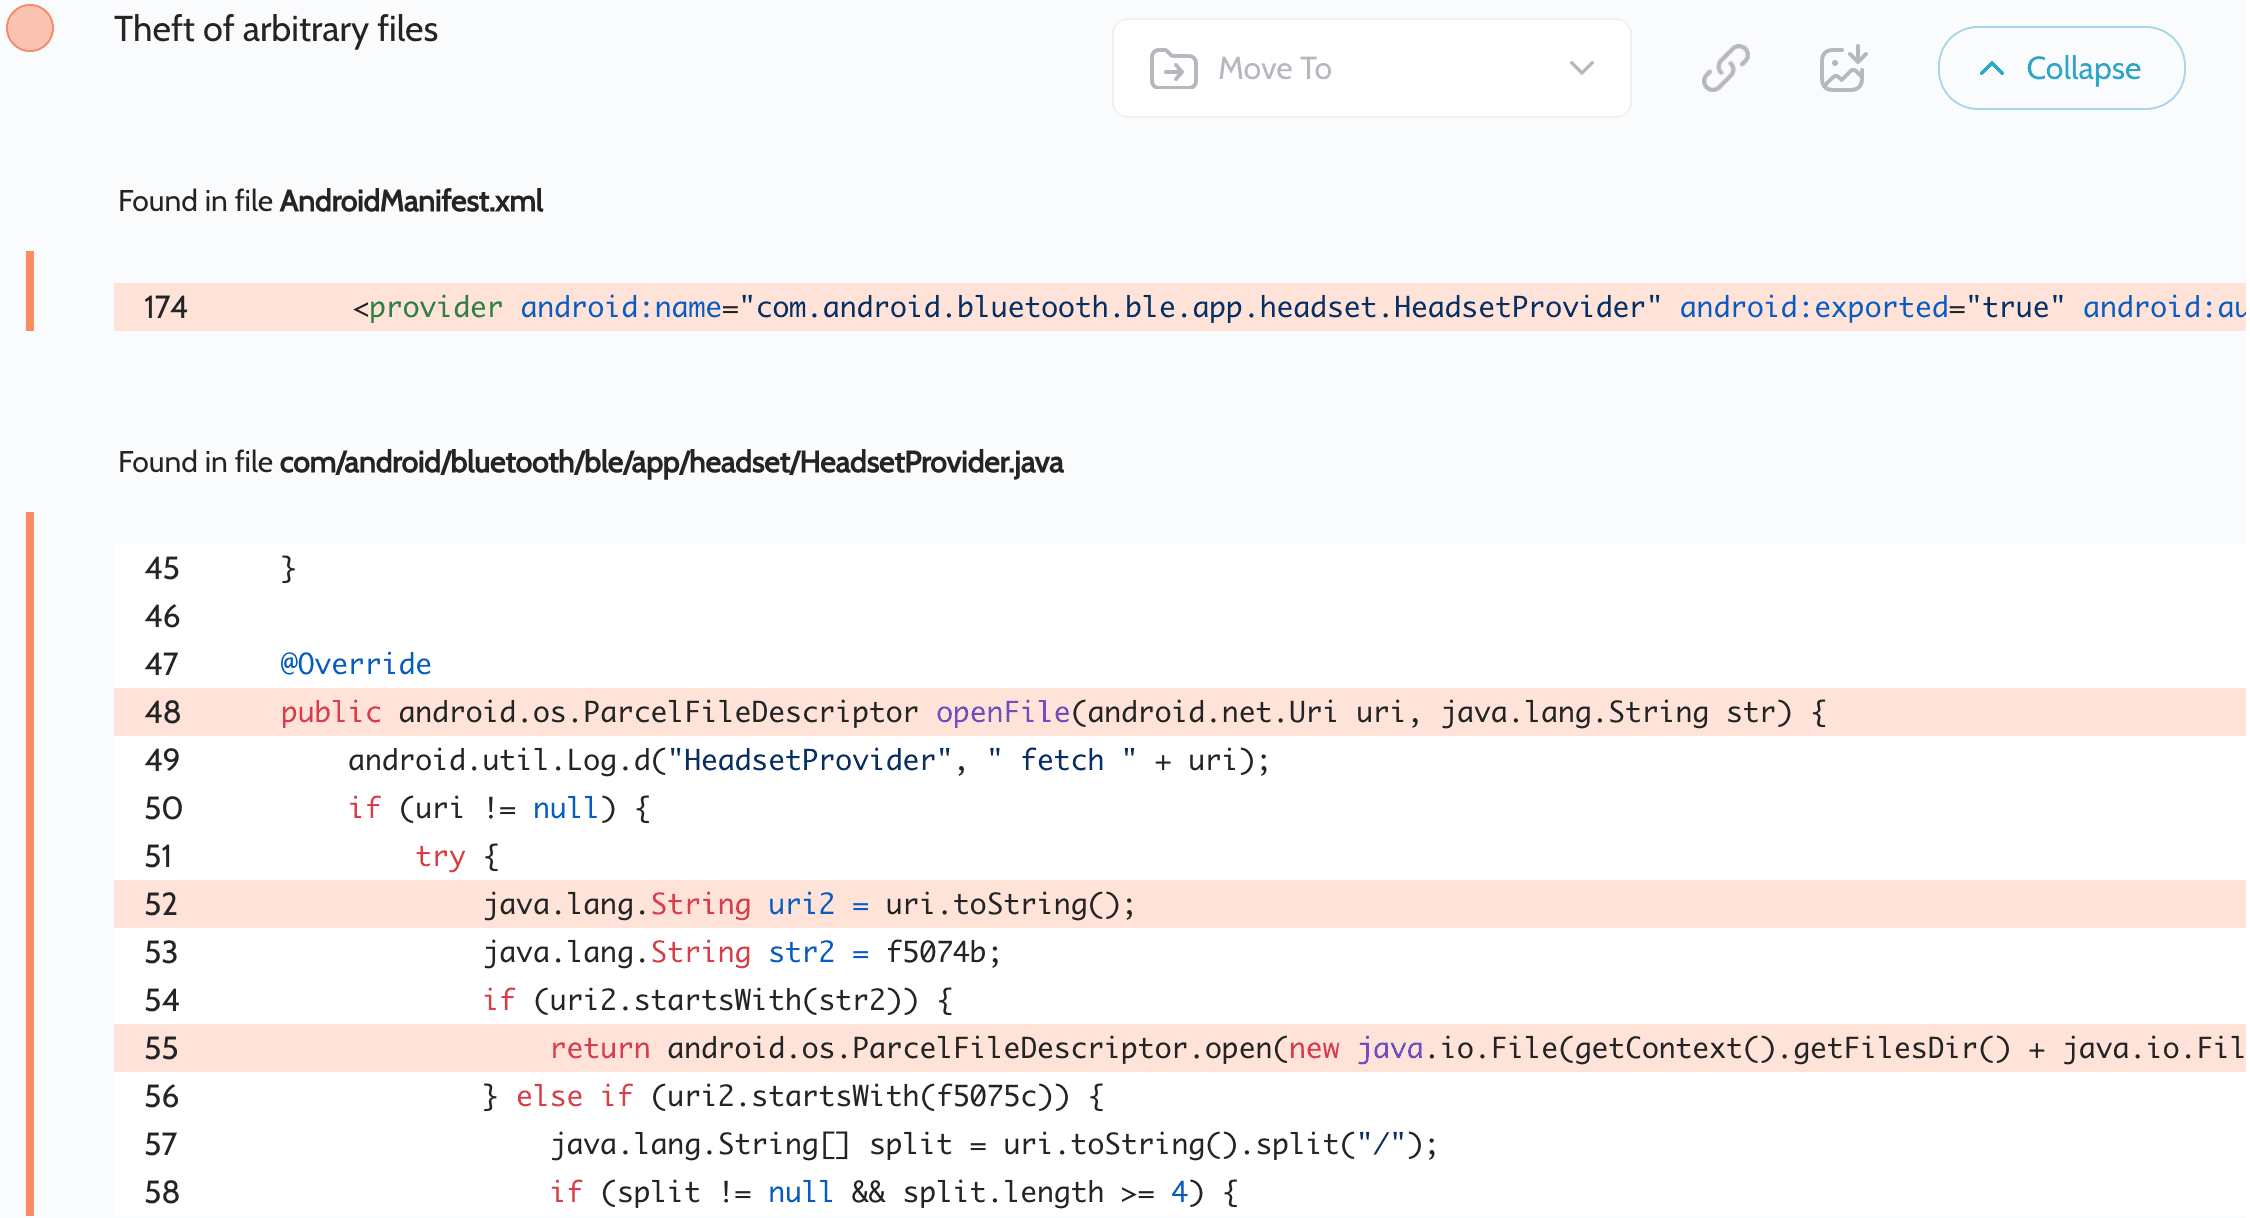The width and height of the screenshot is (2250, 1218).
Task: Collapse the vulnerability details
Action: [2061, 68]
